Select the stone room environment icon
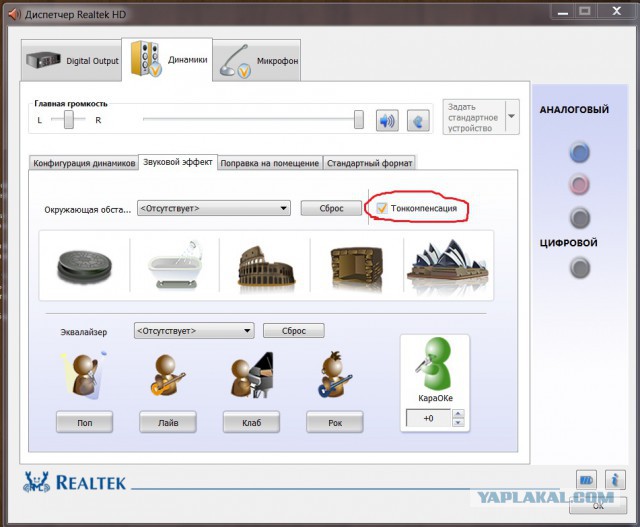The width and height of the screenshot is (640, 527). (356, 267)
